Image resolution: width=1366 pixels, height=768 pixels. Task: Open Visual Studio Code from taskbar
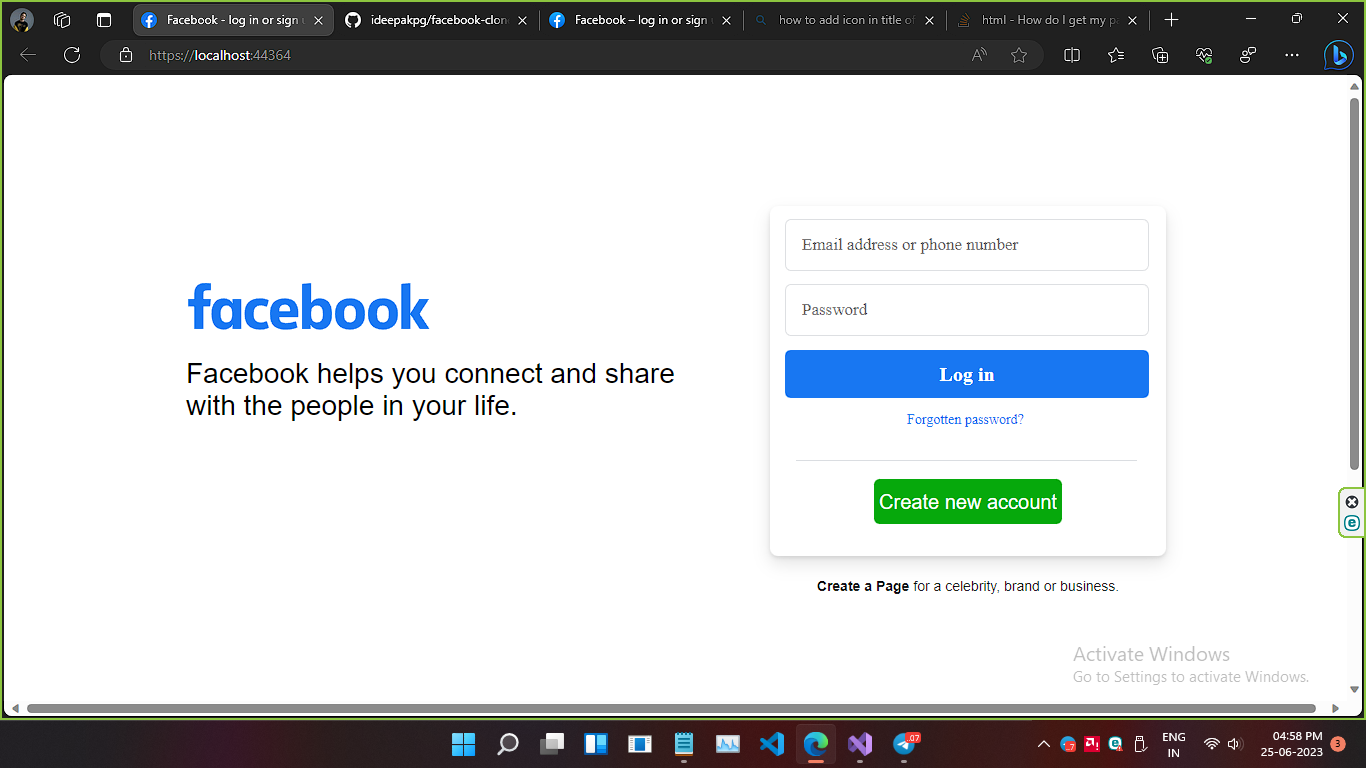tap(771, 744)
